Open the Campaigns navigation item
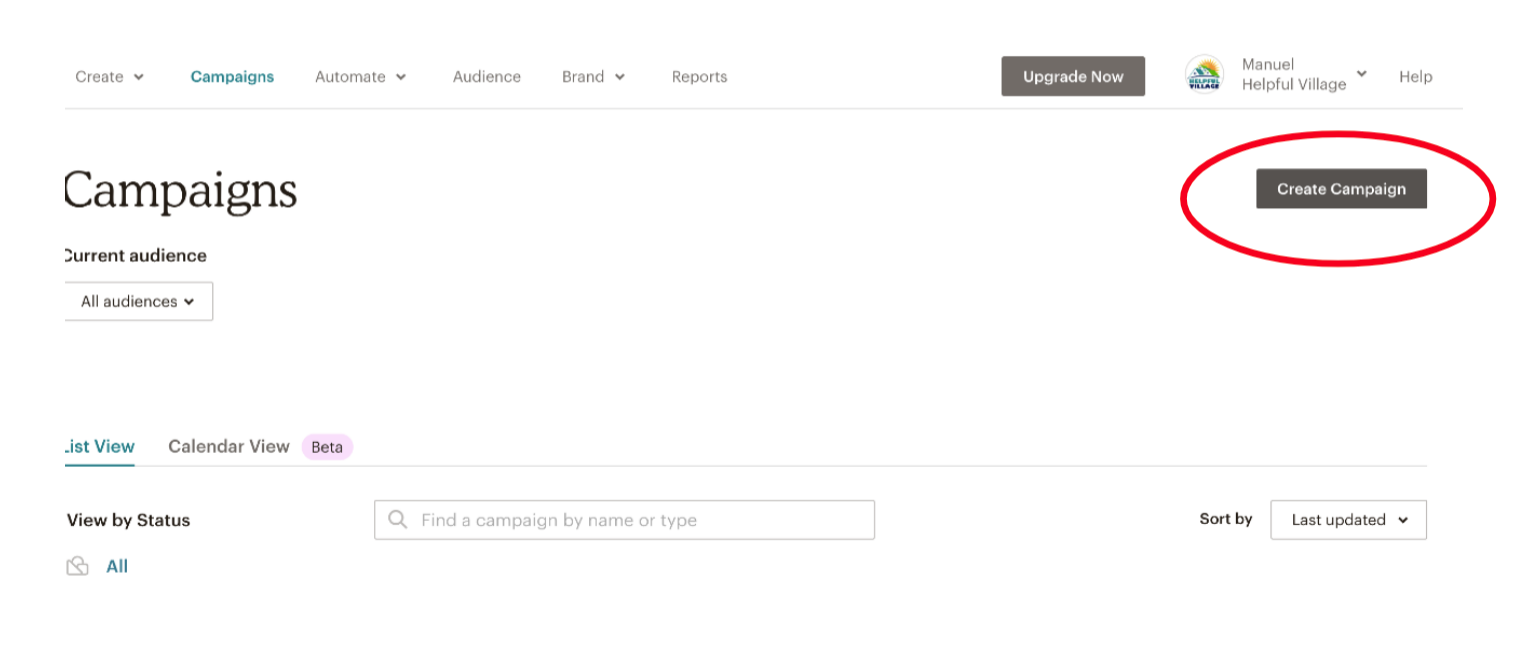1540x654 pixels. [232, 76]
